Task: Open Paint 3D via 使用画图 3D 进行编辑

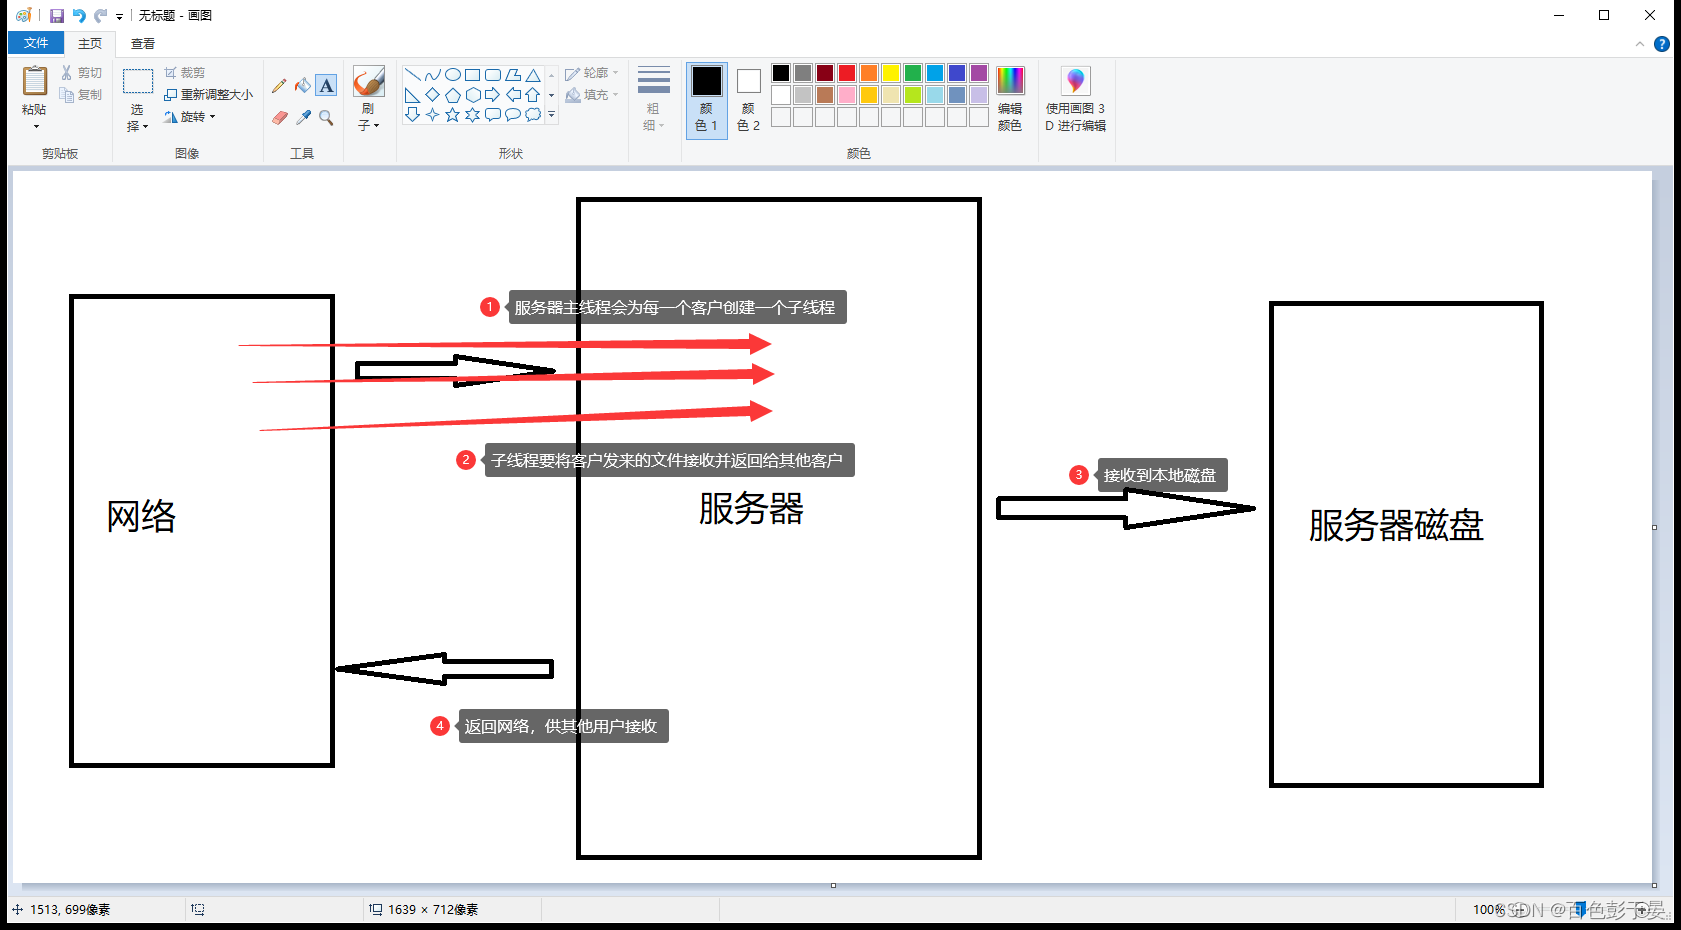Action: (1076, 98)
